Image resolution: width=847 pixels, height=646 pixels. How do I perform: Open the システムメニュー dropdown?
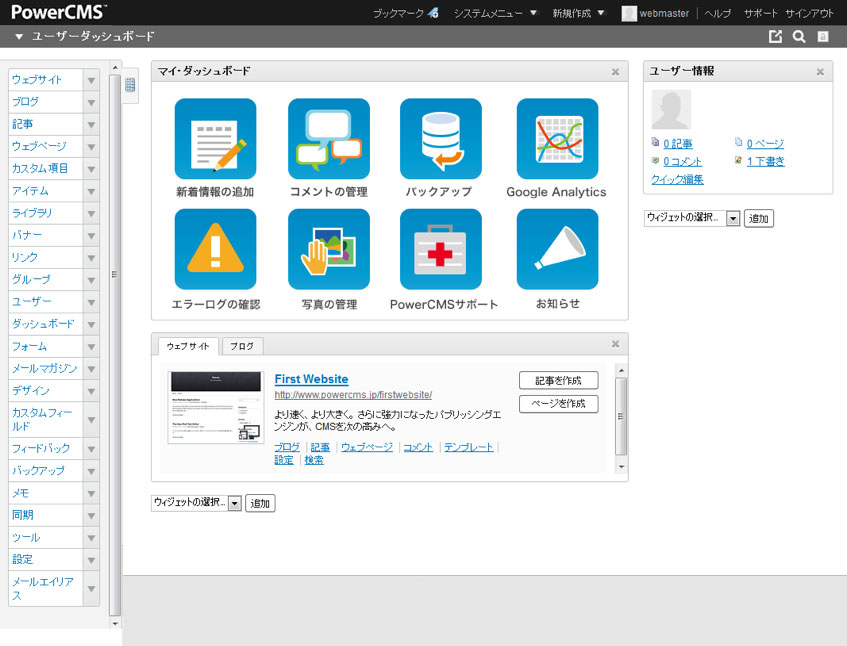tap(495, 13)
